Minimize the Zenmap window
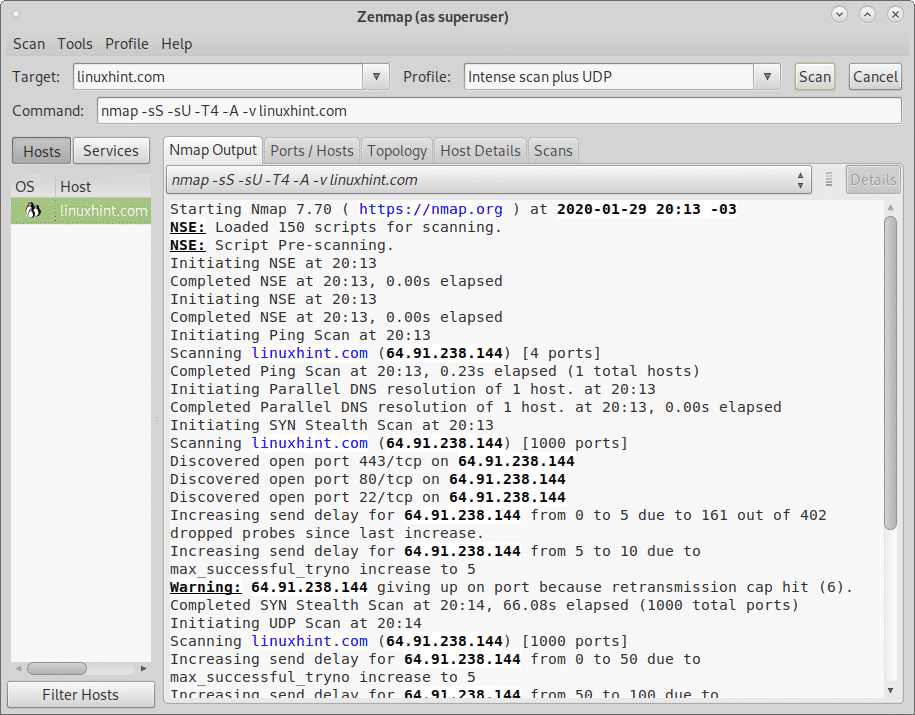Viewport: 915px width, 715px height. click(x=839, y=15)
